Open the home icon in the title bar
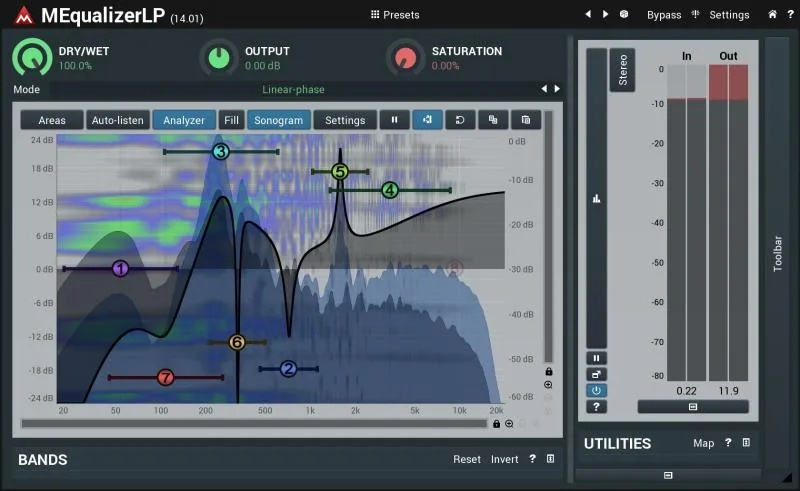Screen dimensions: 800x491 coord(772,14)
